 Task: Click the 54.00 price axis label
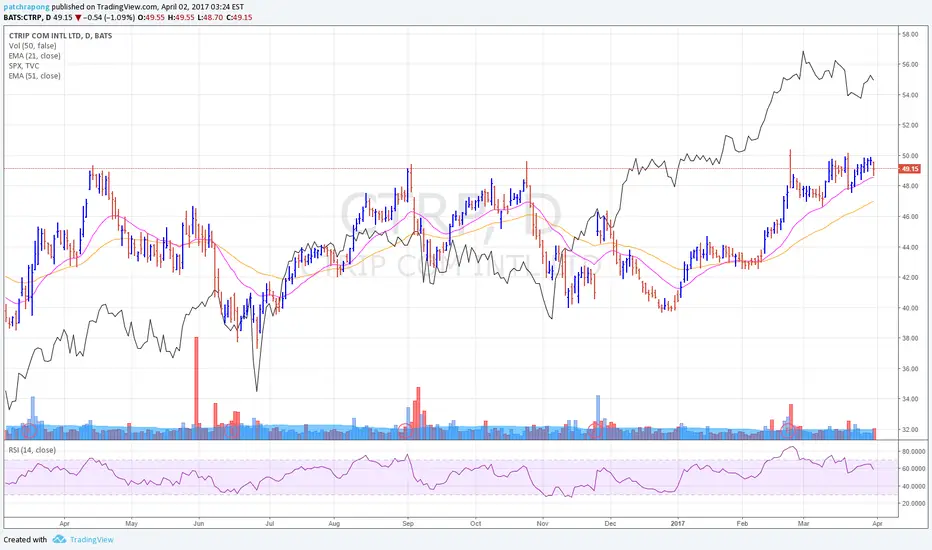[x=910, y=95]
